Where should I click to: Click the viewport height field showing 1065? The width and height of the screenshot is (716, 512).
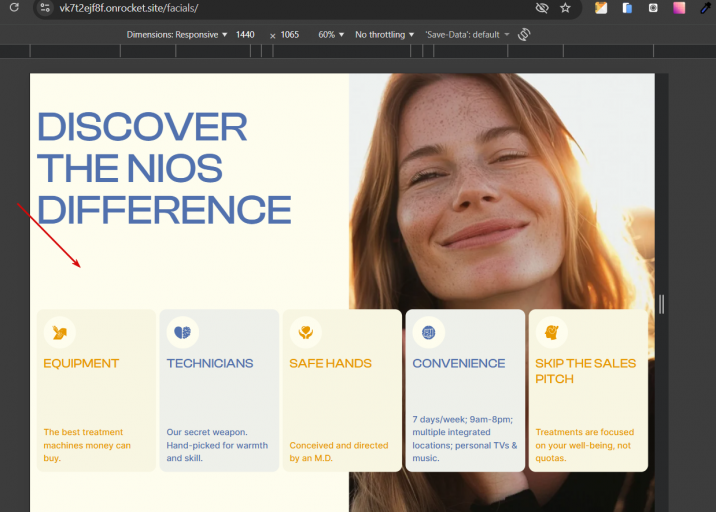click(290, 35)
